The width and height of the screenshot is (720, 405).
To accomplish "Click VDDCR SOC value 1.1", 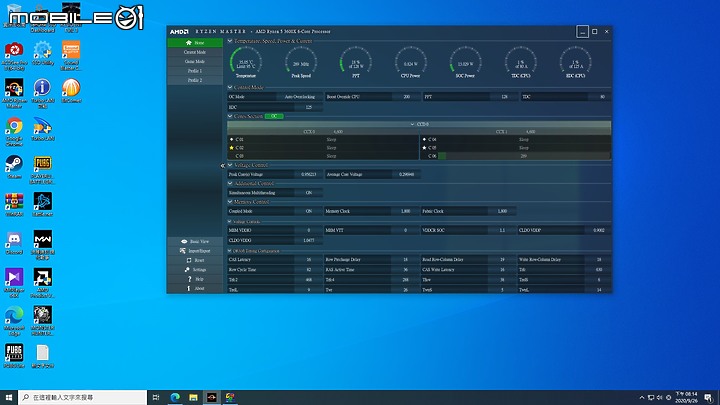I will tap(502, 231).
